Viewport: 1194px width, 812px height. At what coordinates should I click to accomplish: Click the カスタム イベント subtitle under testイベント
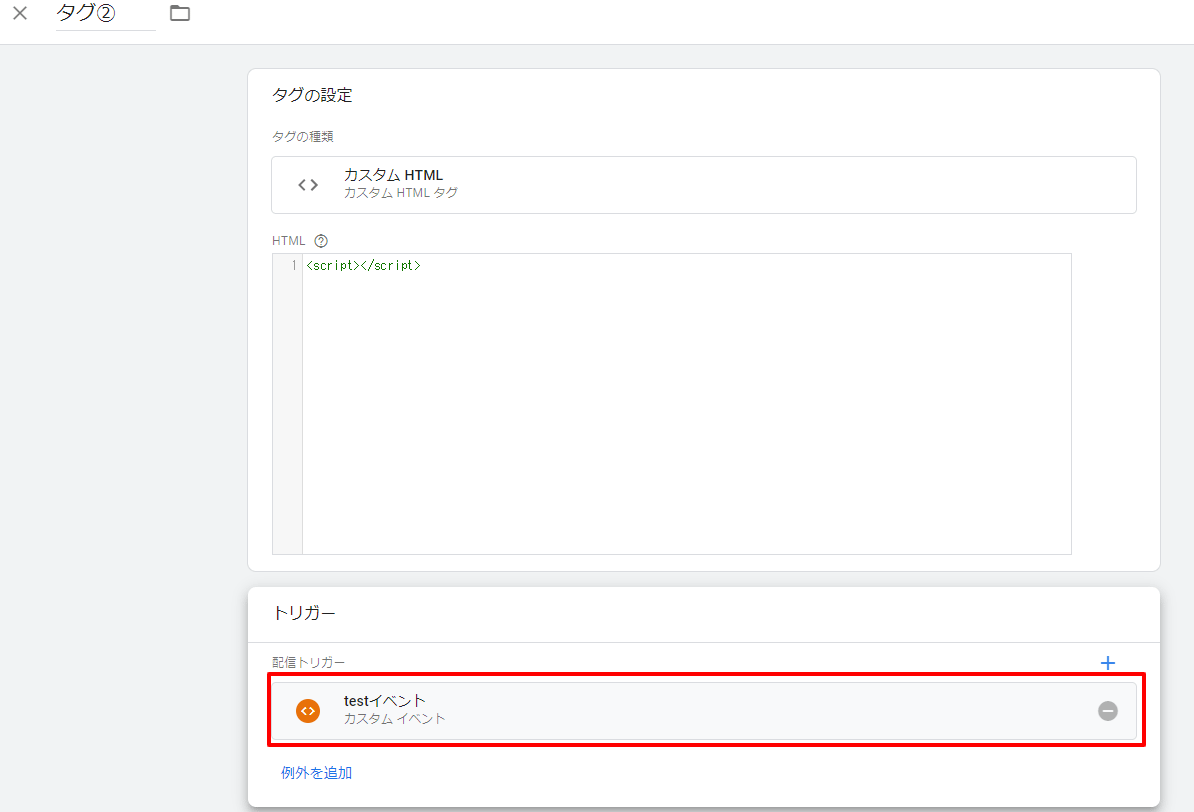(395, 719)
